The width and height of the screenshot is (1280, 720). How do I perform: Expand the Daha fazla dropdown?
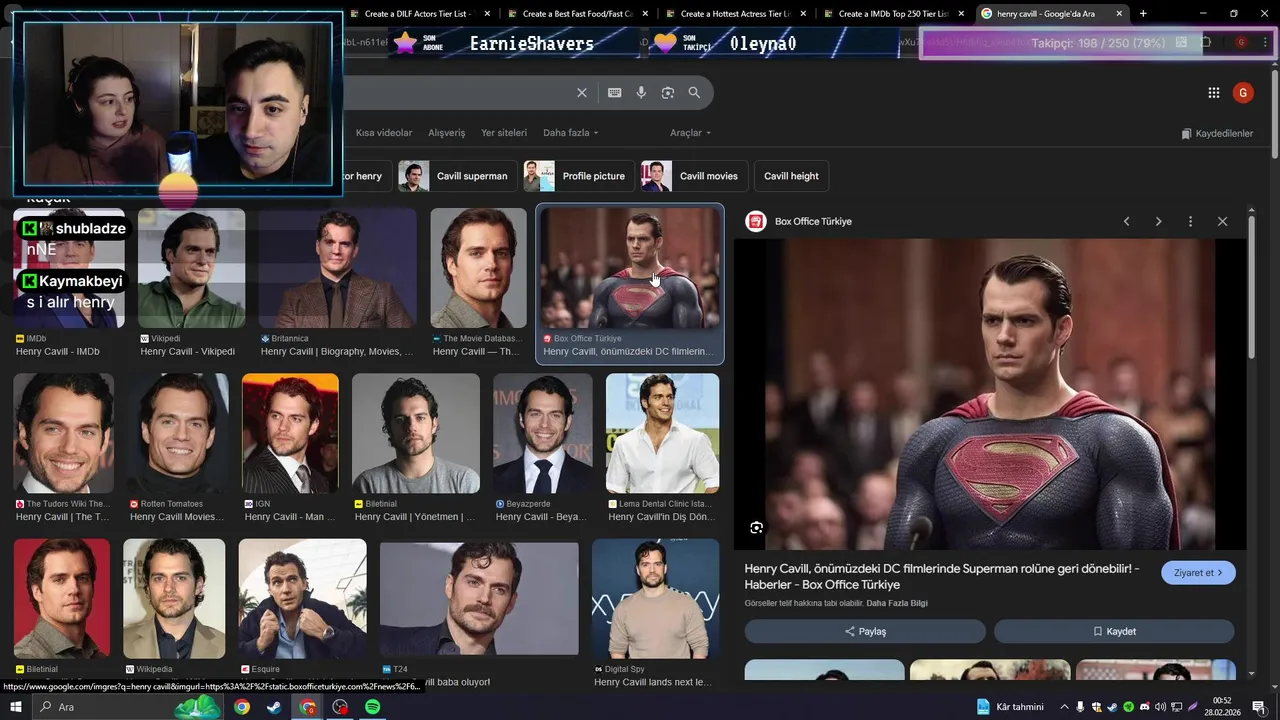pyautogui.click(x=570, y=133)
